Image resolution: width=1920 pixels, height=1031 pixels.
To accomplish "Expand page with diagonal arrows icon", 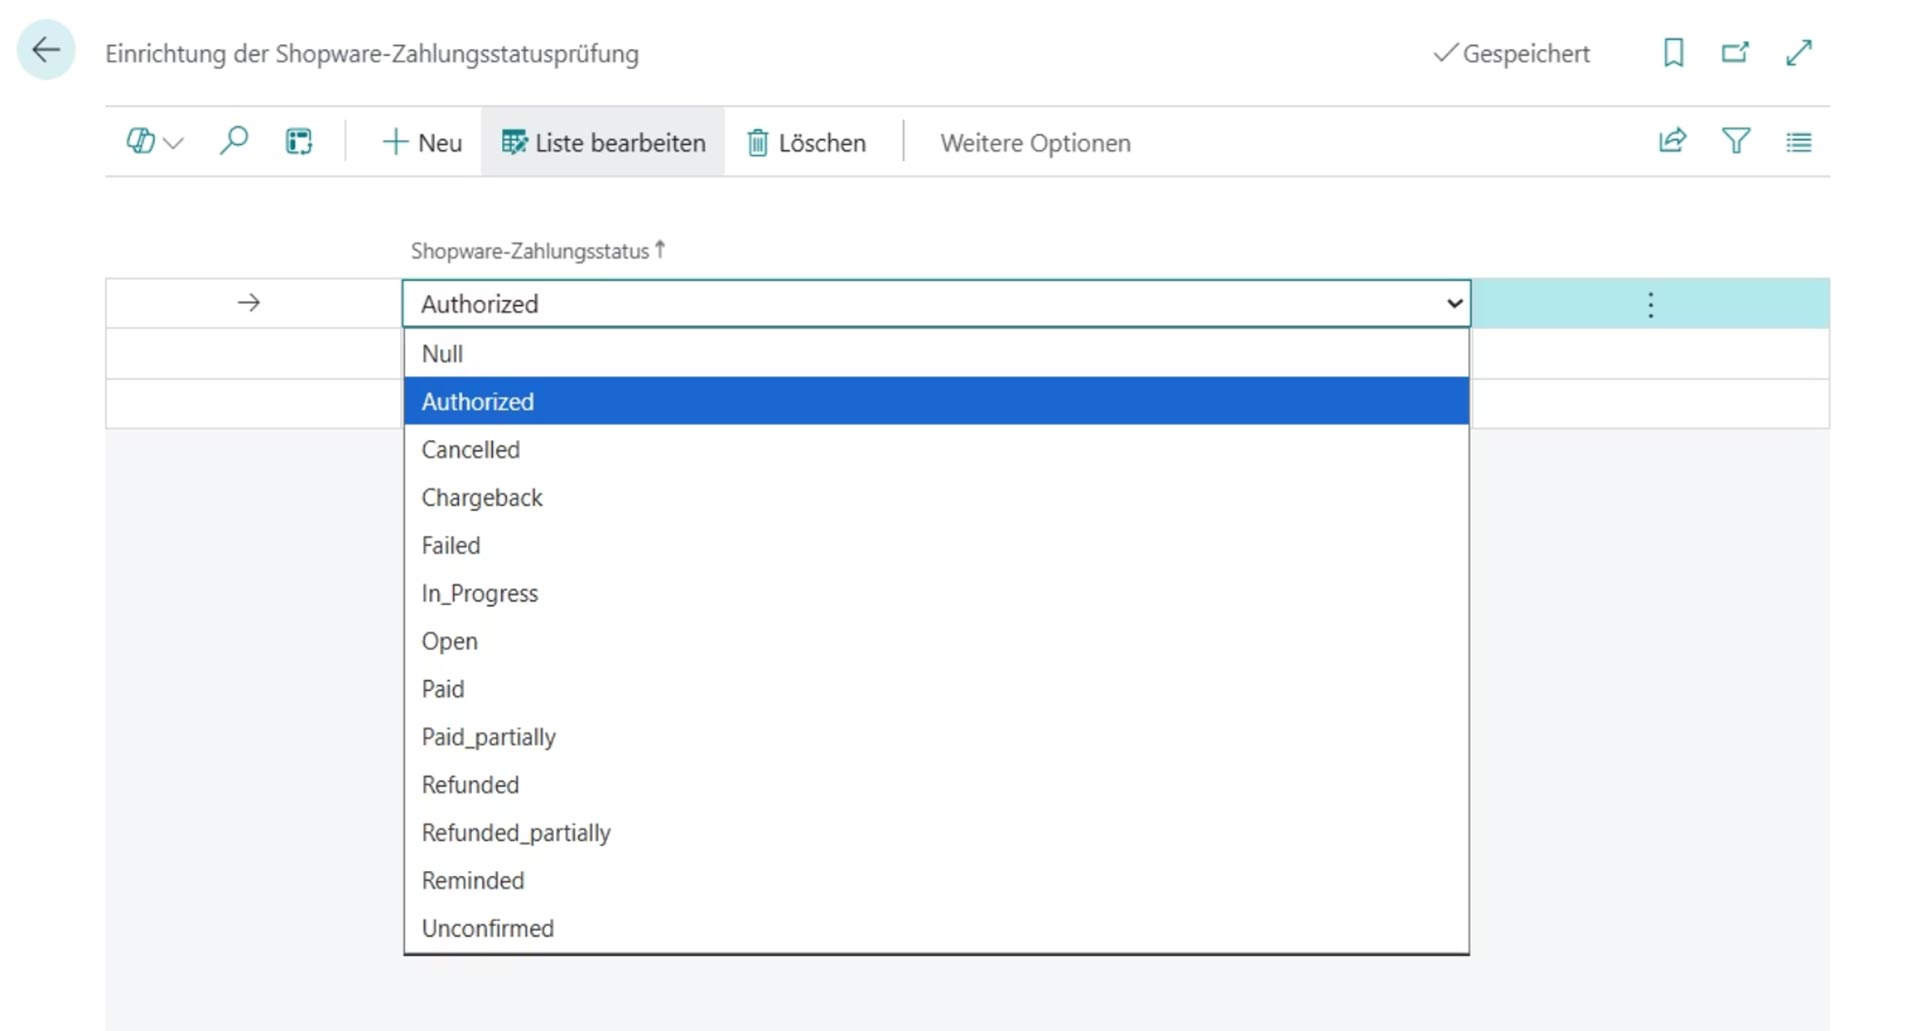I will 1799,52.
